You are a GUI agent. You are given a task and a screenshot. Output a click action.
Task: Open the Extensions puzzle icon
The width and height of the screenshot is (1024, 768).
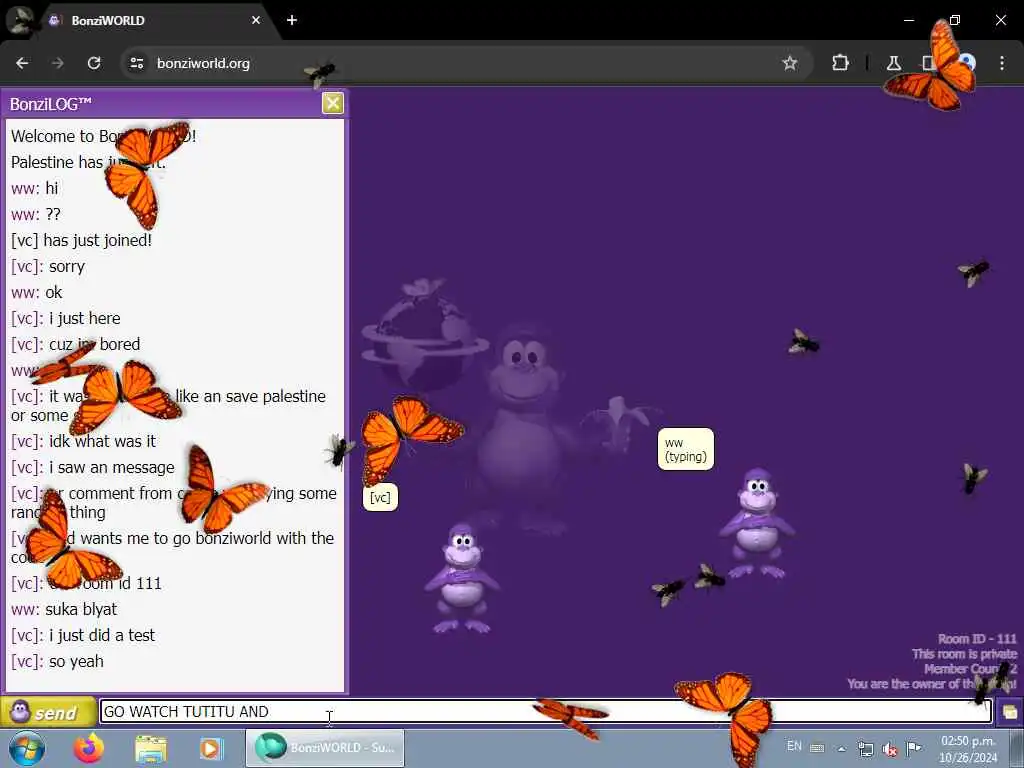[840, 63]
